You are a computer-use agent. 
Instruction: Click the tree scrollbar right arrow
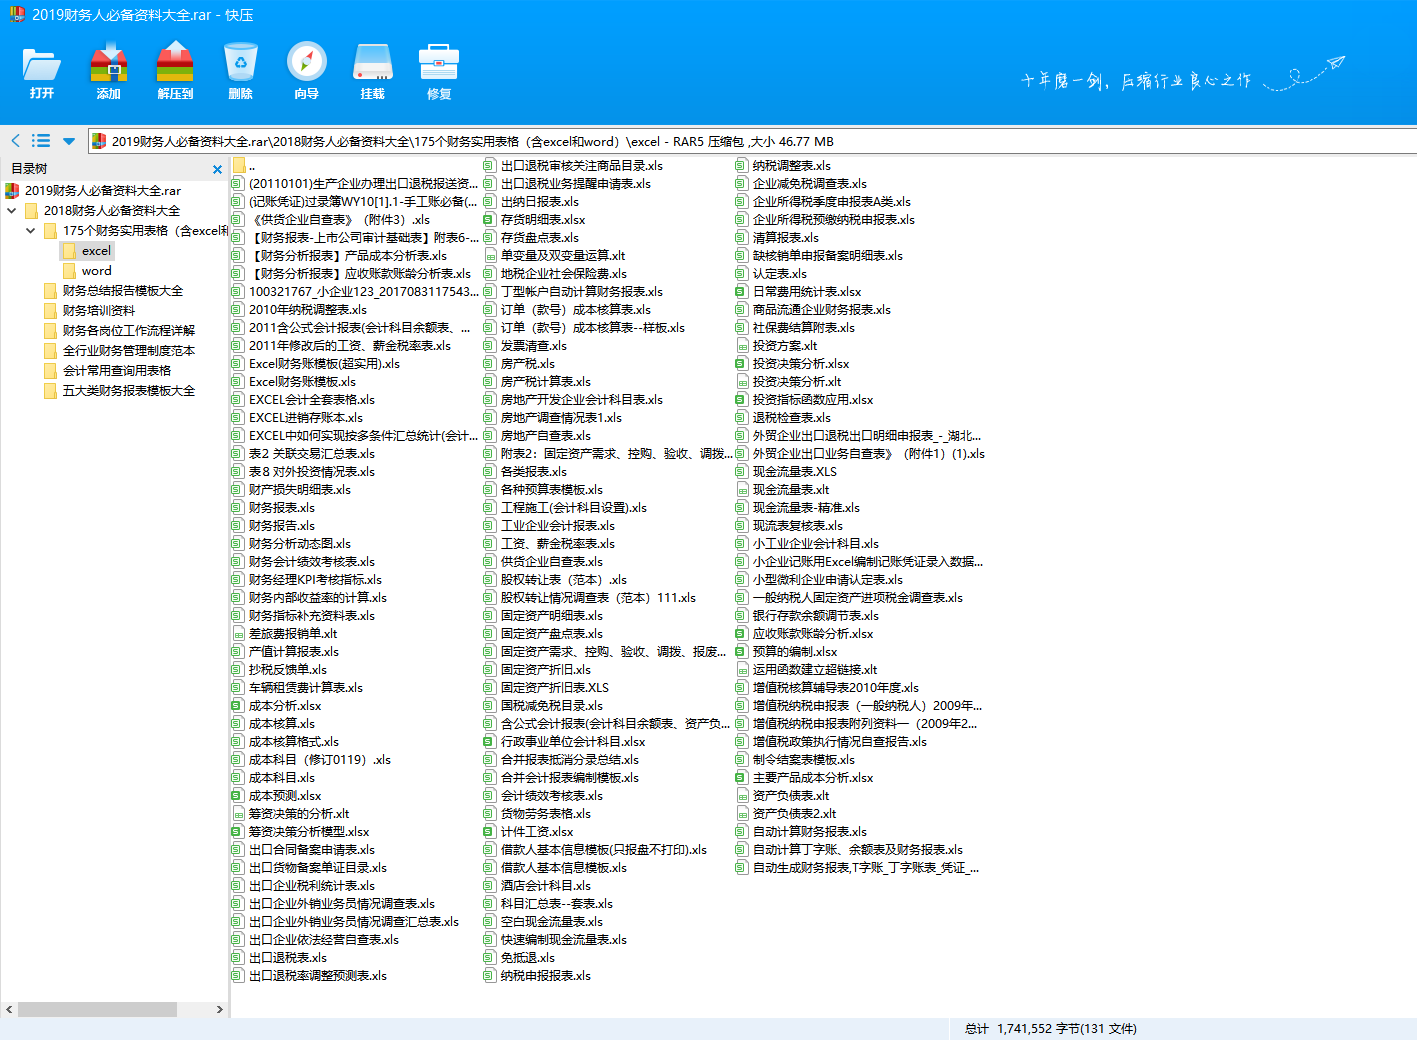(x=219, y=1009)
